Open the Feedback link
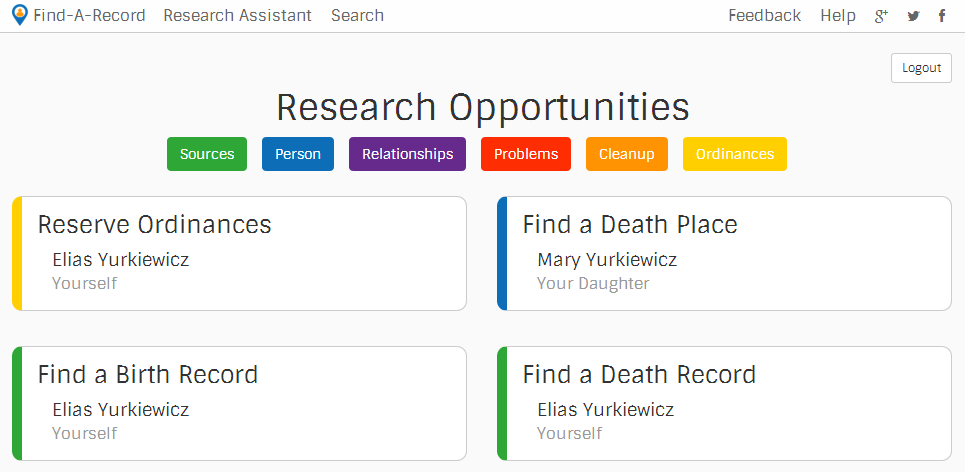The height and width of the screenshot is (472, 965). pyautogui.click(x=764, y=16)
